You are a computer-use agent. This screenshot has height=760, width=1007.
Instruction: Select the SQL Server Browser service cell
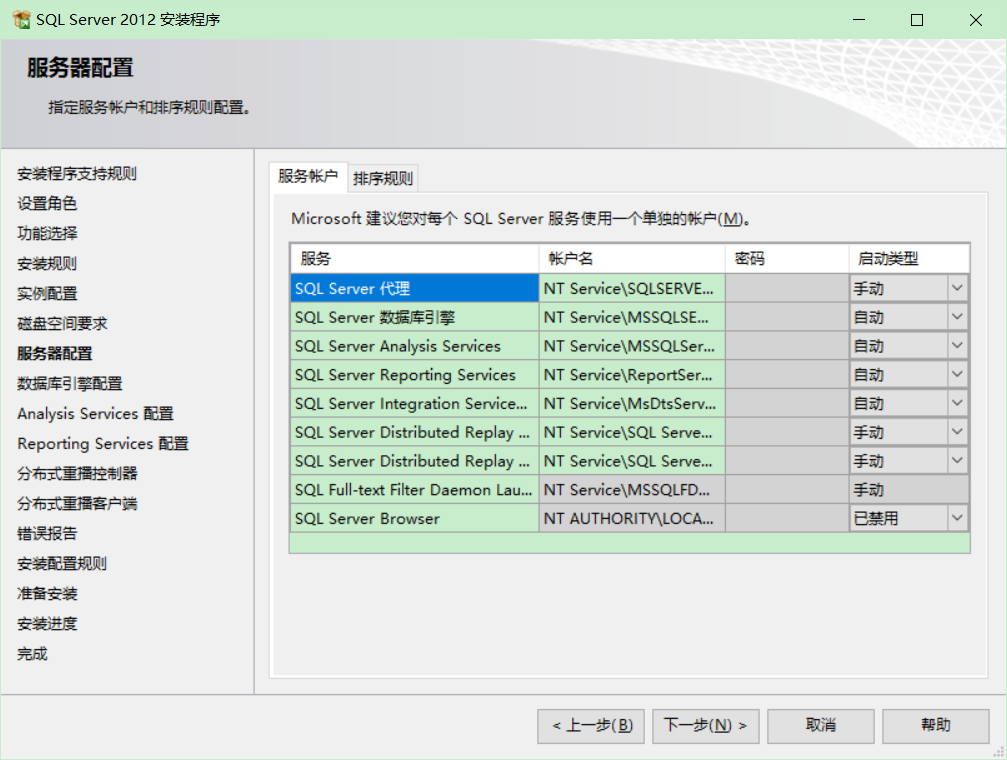414,519
